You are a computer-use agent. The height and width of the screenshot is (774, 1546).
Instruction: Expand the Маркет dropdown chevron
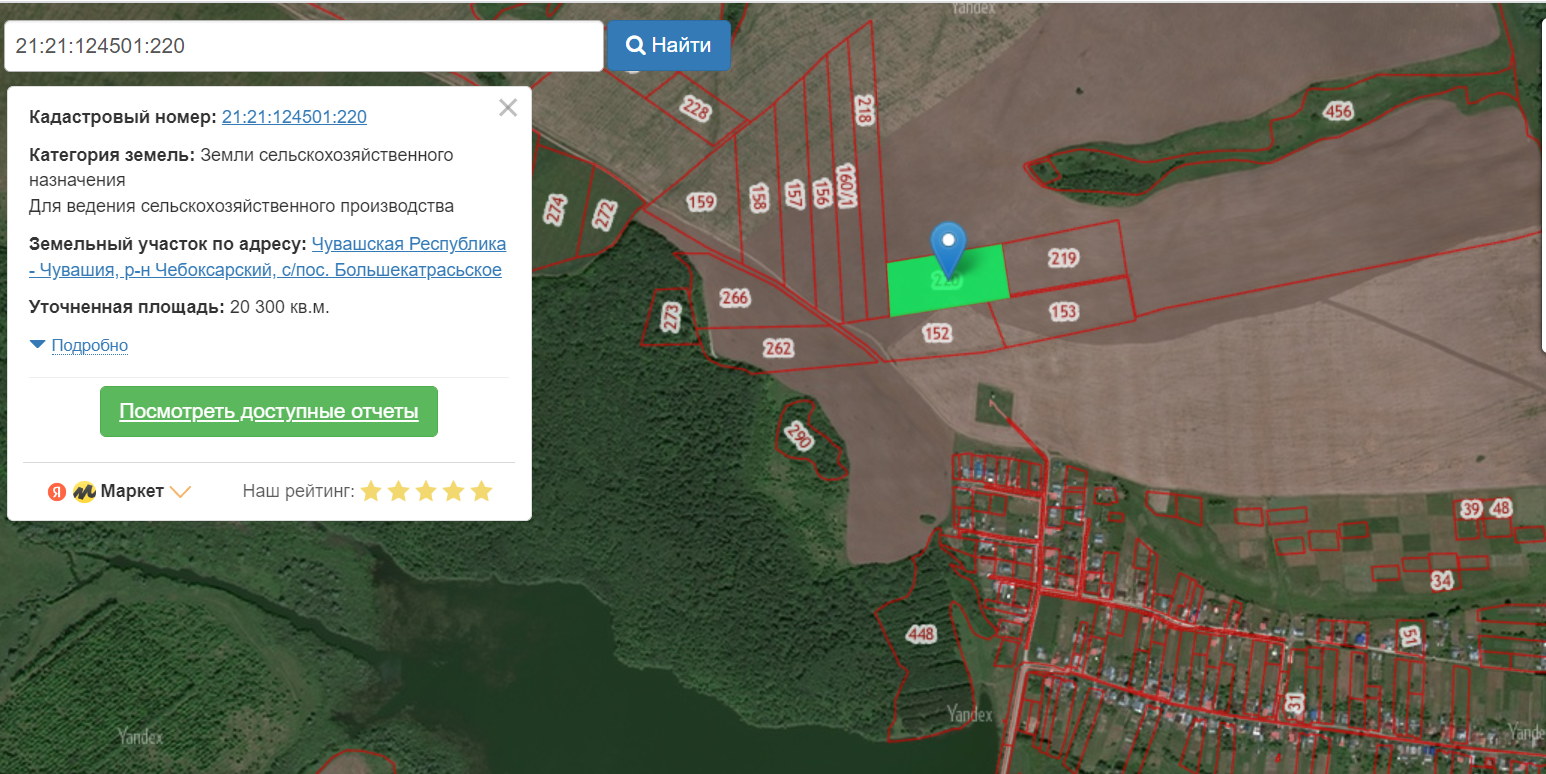(180, 492)
